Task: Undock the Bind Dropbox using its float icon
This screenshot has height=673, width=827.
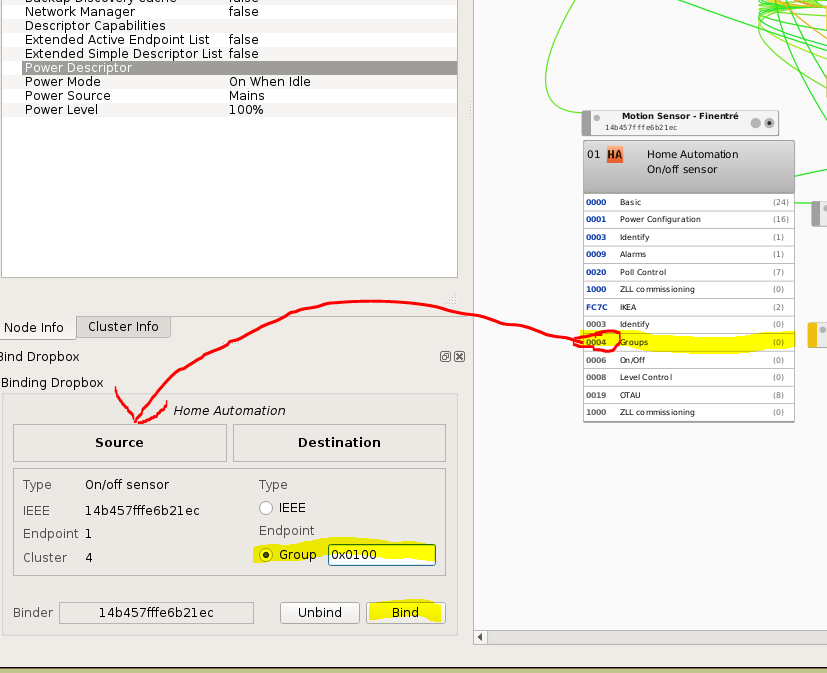Action: (444, 356)
